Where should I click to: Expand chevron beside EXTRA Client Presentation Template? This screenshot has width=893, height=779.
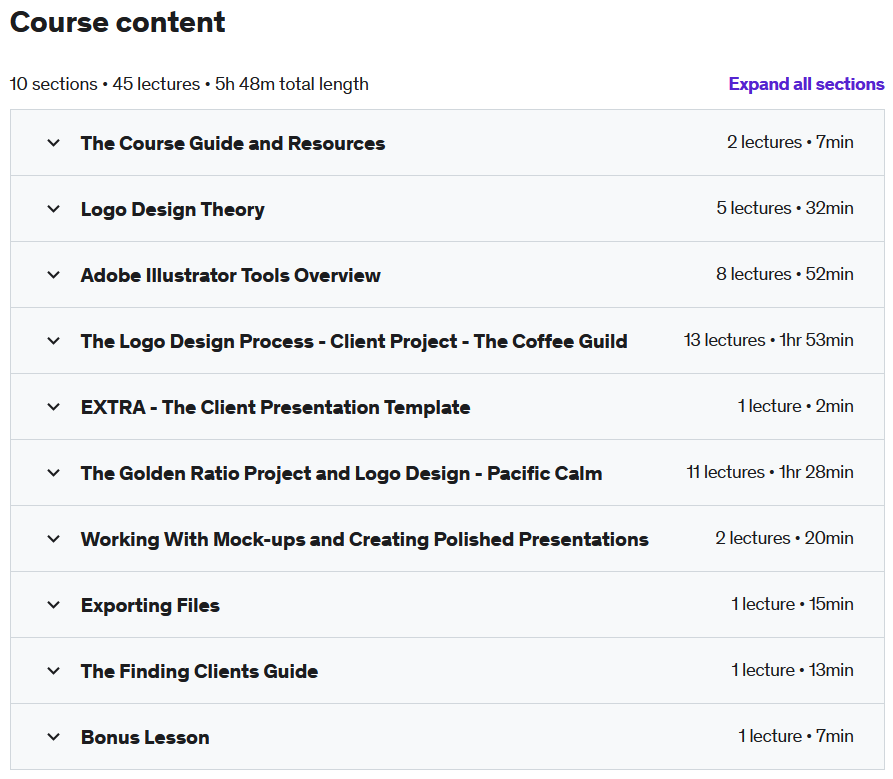[x=54, y=407]
